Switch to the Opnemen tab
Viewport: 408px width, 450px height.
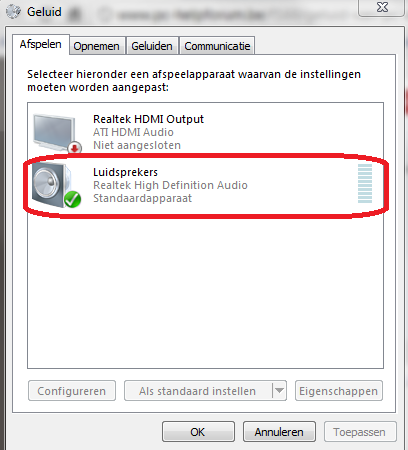(97, 46)
